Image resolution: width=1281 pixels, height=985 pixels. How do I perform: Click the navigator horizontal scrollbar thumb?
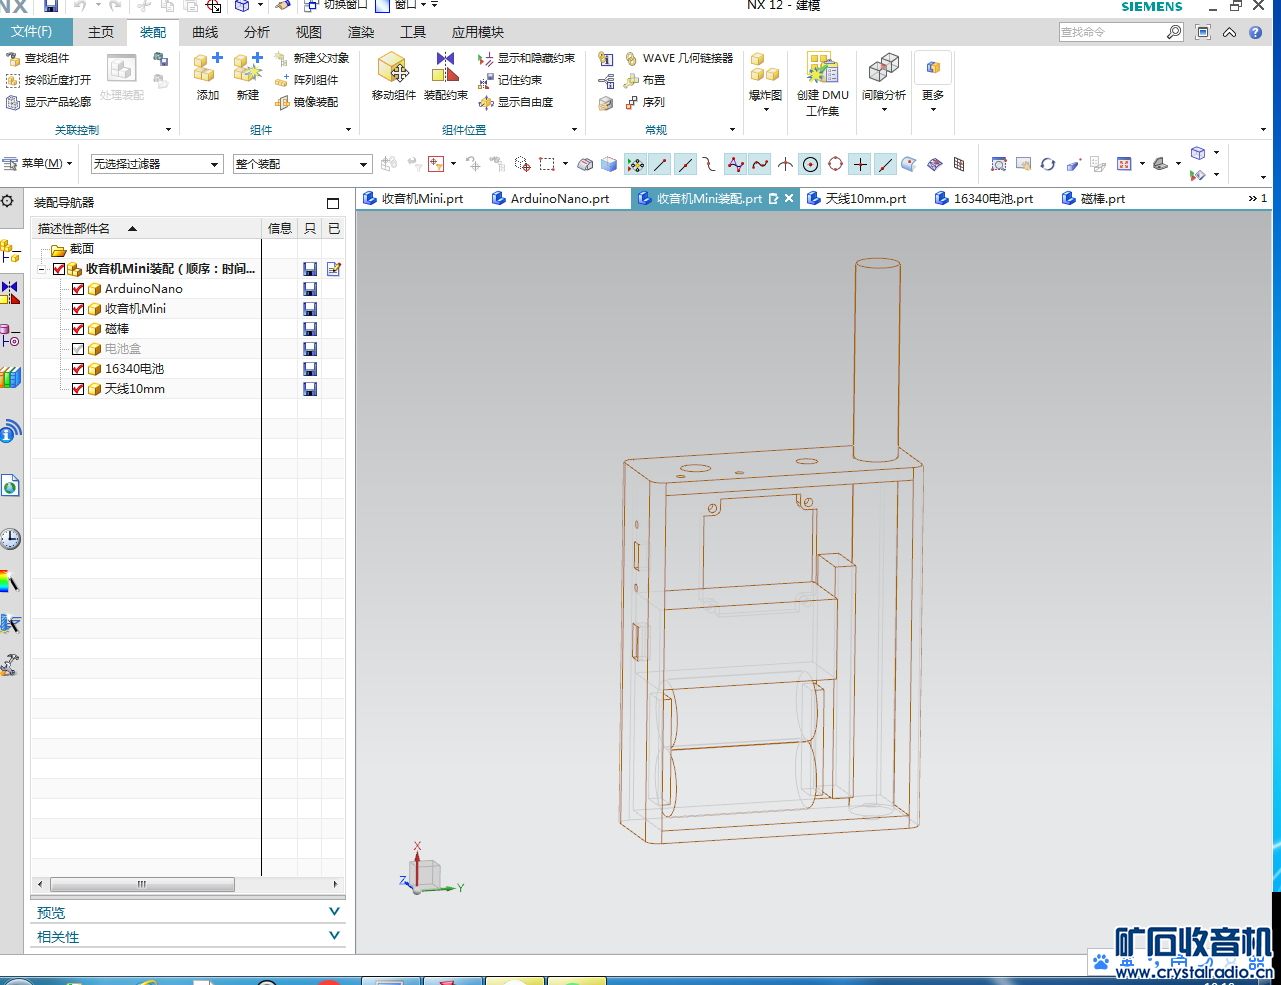click(x=142, y=884)
